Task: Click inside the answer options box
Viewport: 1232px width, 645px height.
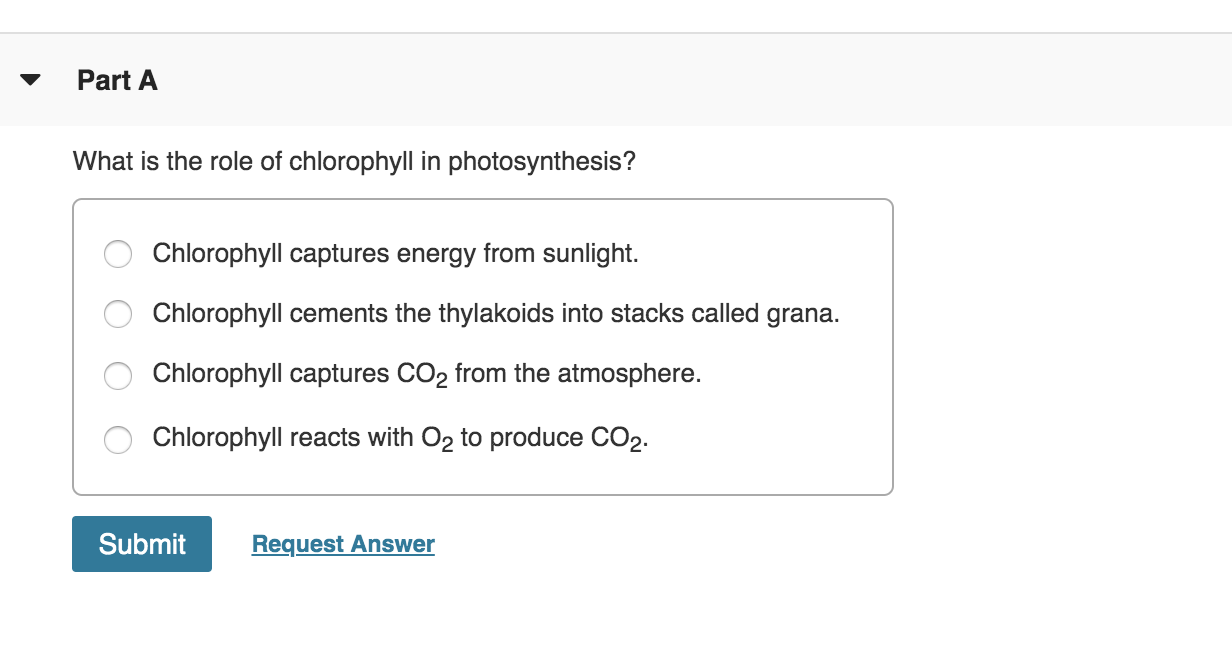Action: tap(483, 345)
